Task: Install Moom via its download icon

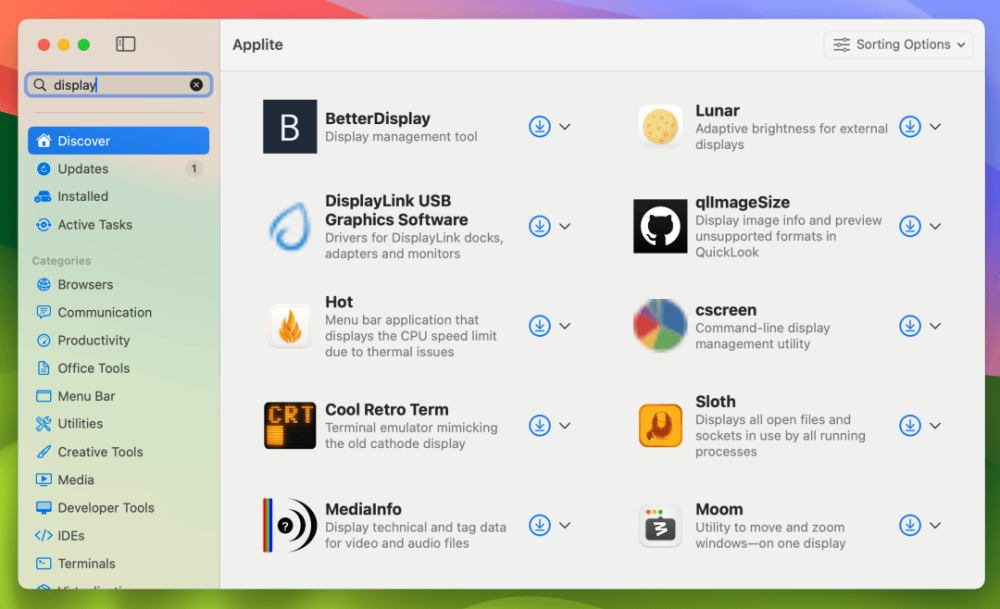Action: pyautogui.click(x=910, y=525)
